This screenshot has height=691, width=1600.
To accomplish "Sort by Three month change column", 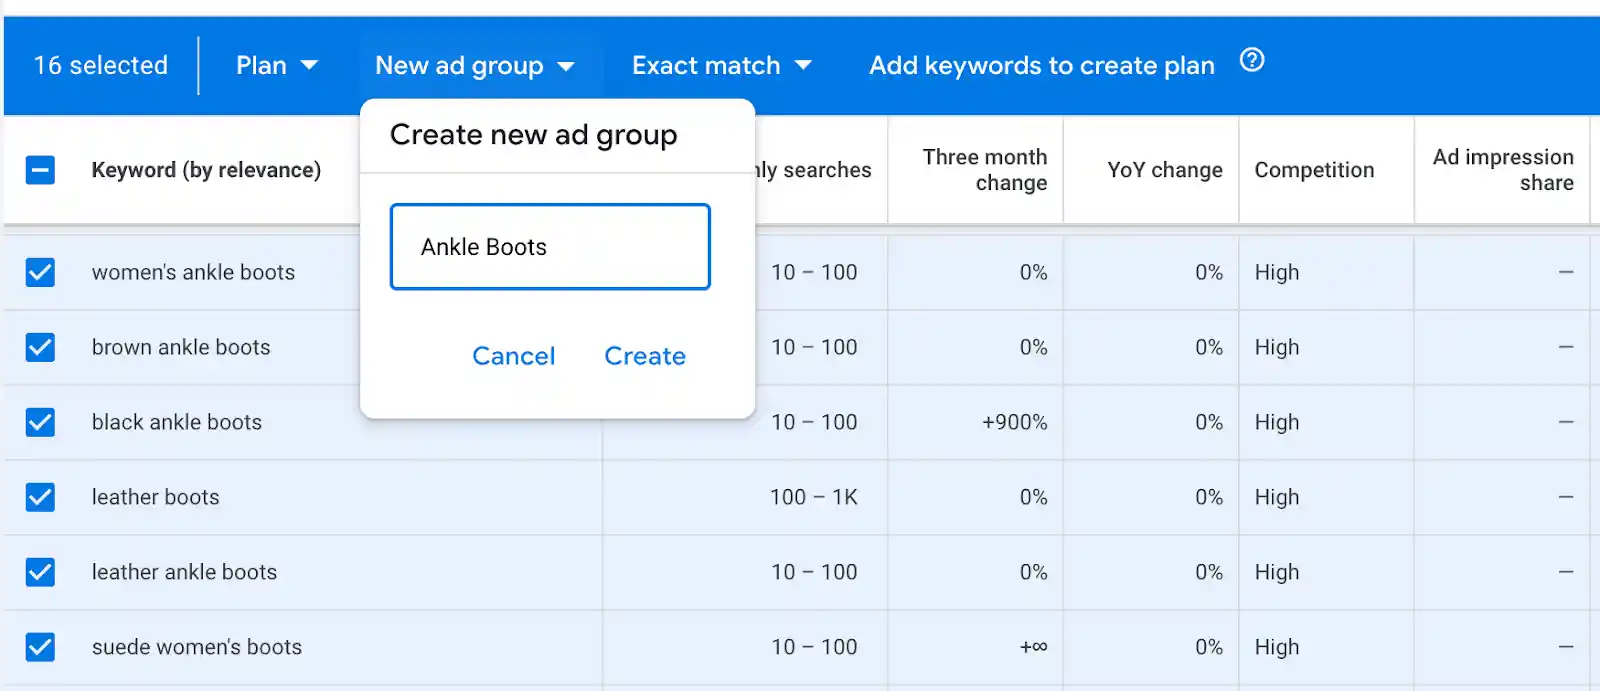I will click(985, 170).
